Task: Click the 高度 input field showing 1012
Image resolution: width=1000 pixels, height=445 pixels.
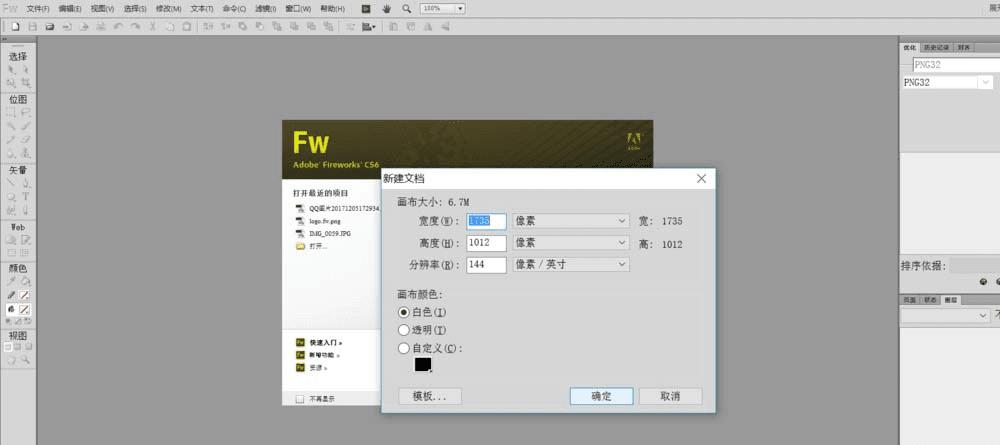Action: click(x=486, y=244)
